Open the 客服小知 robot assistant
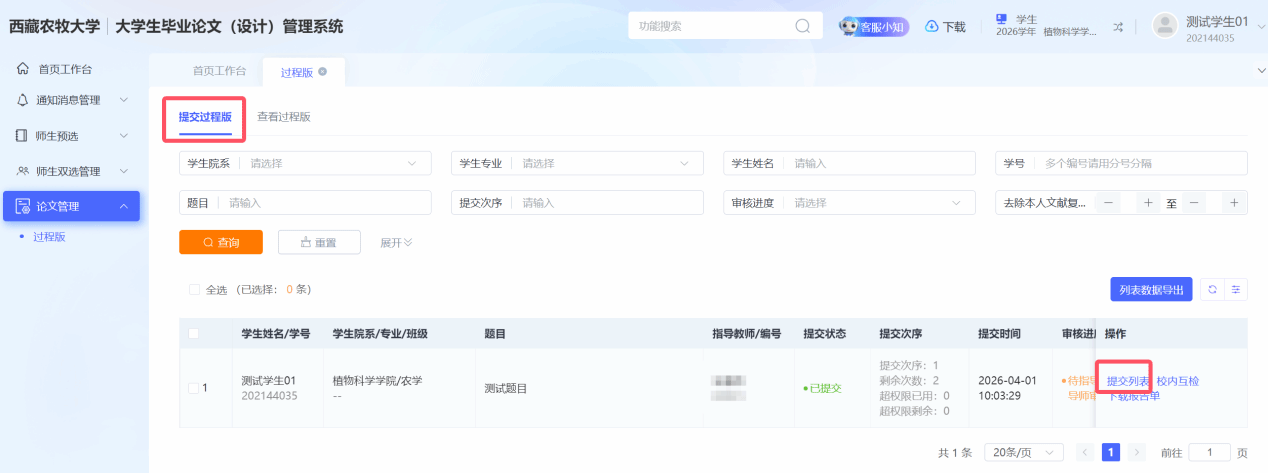This screenshot has height=473, width=1268. [873, 27]
